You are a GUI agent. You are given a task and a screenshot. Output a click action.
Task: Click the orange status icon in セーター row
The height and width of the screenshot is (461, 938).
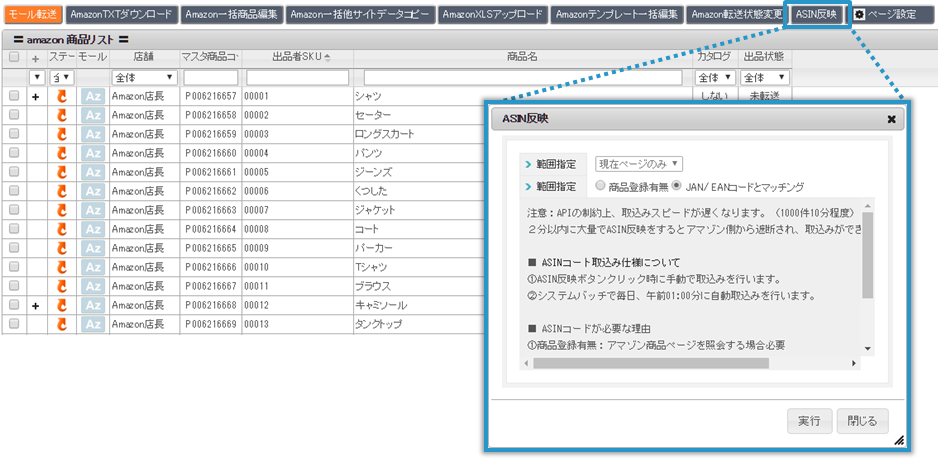click(x=62, y=115)
